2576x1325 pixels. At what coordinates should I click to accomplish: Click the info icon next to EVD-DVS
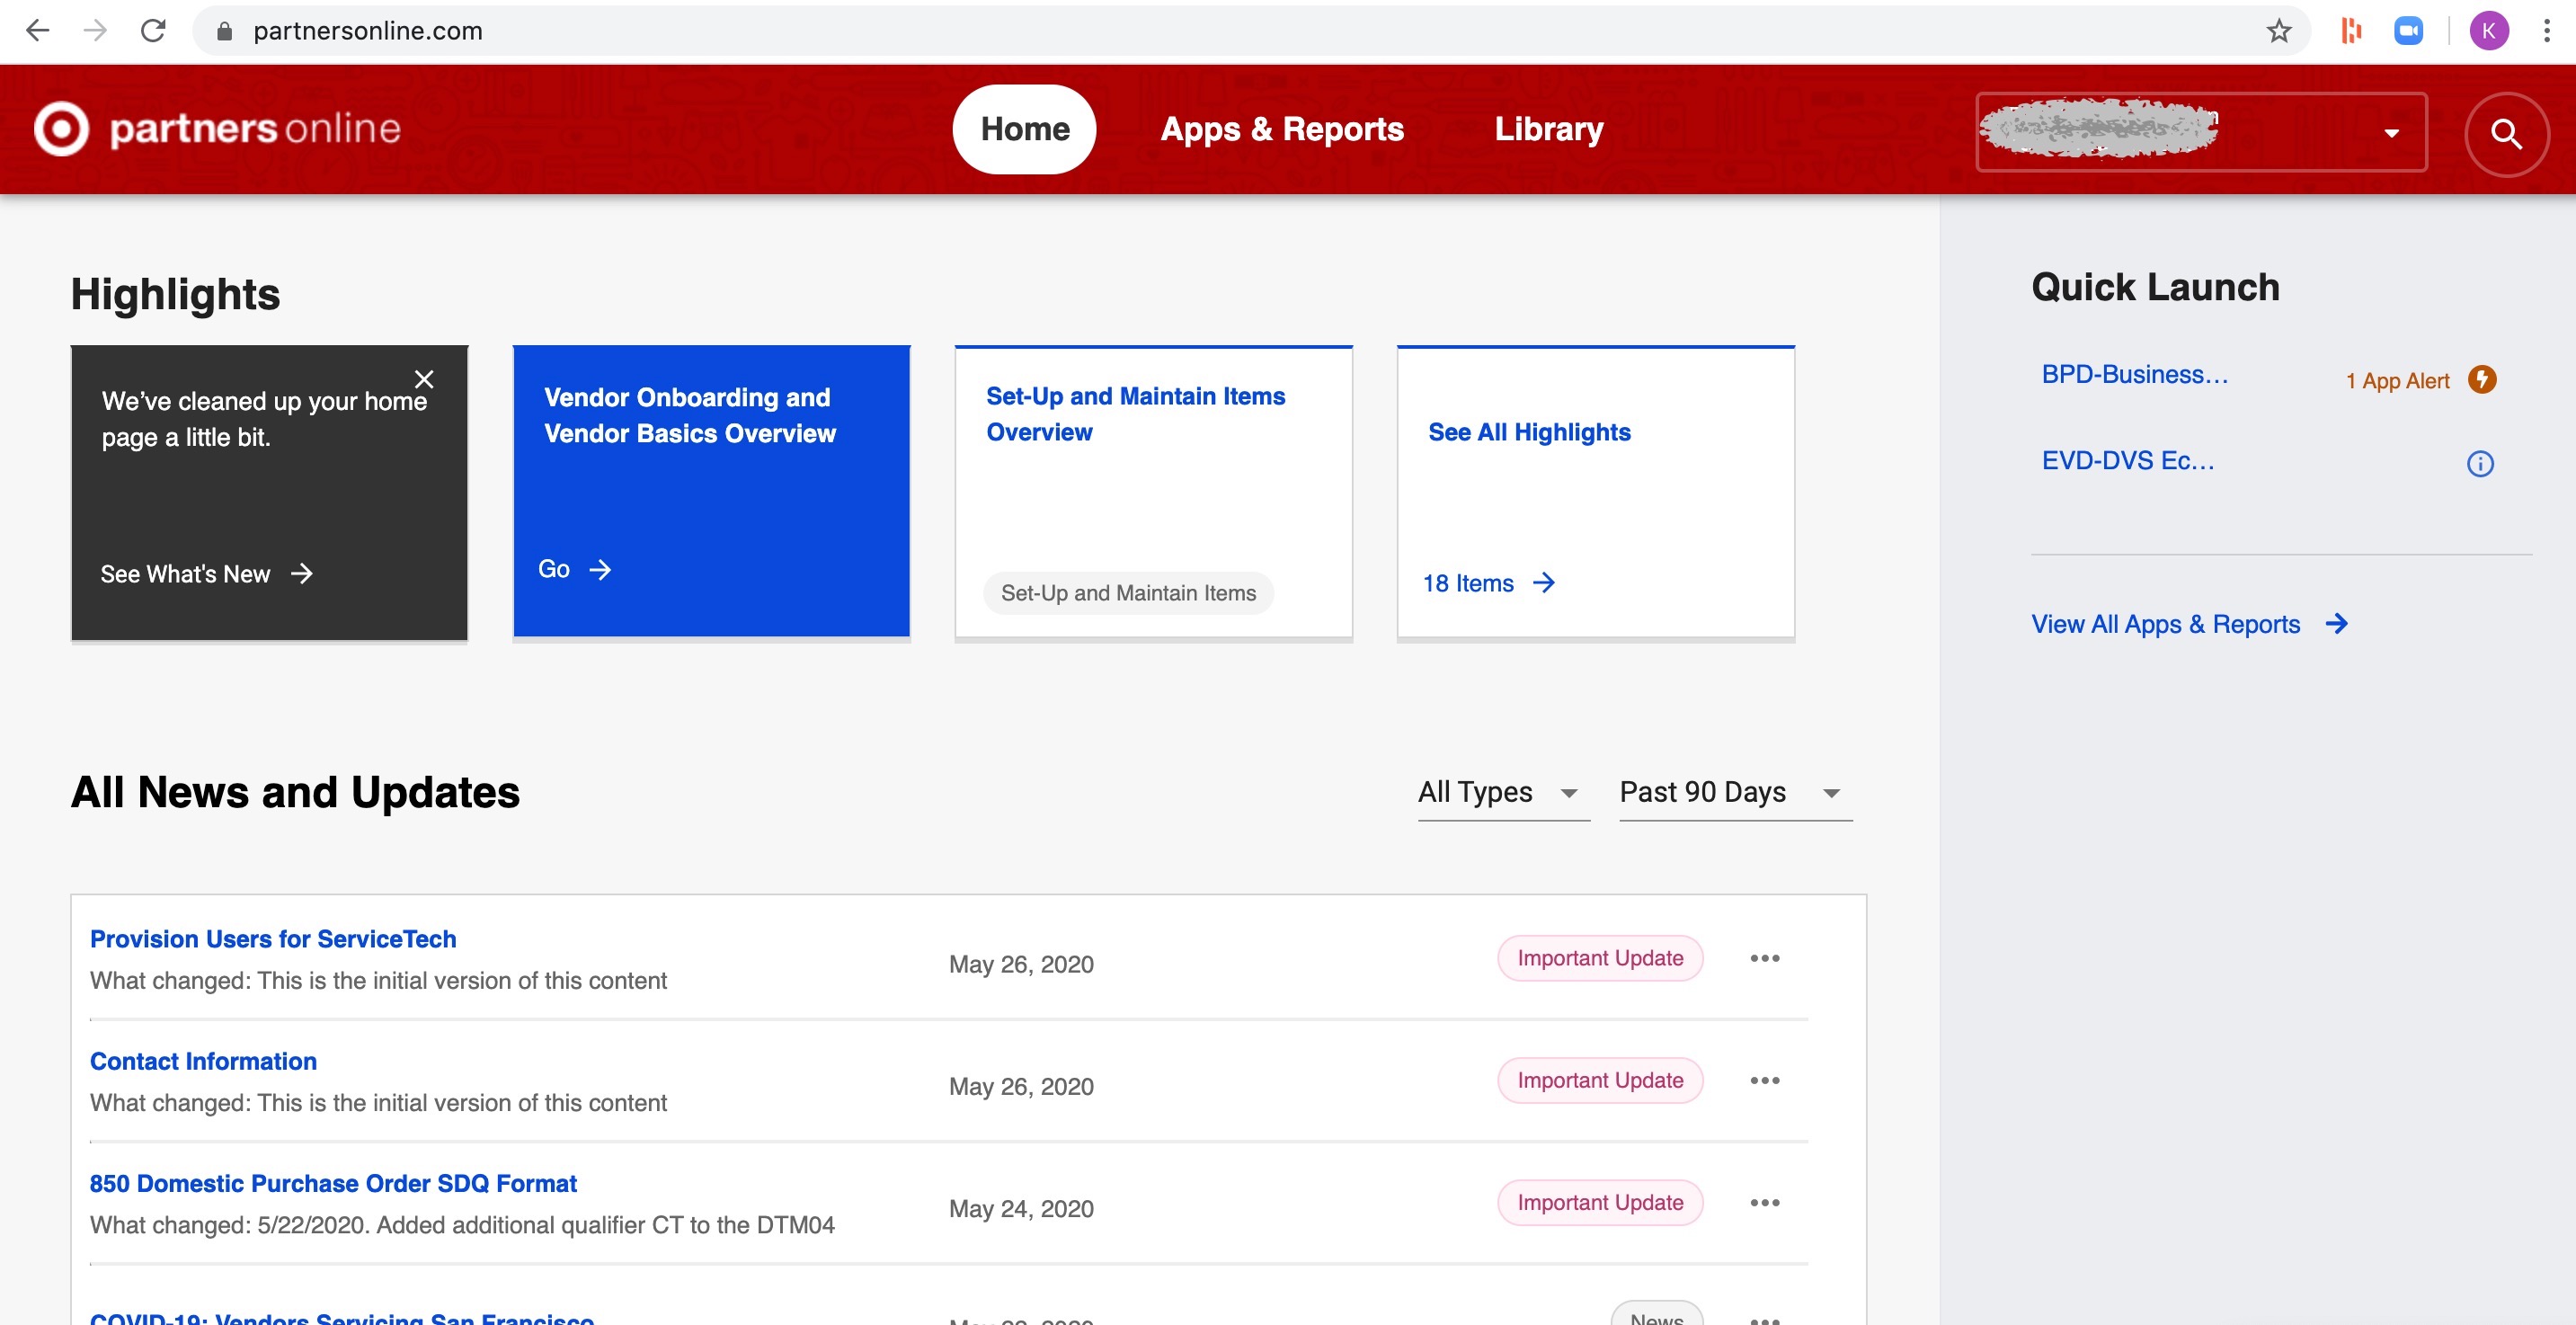[x=2480, y=463]
